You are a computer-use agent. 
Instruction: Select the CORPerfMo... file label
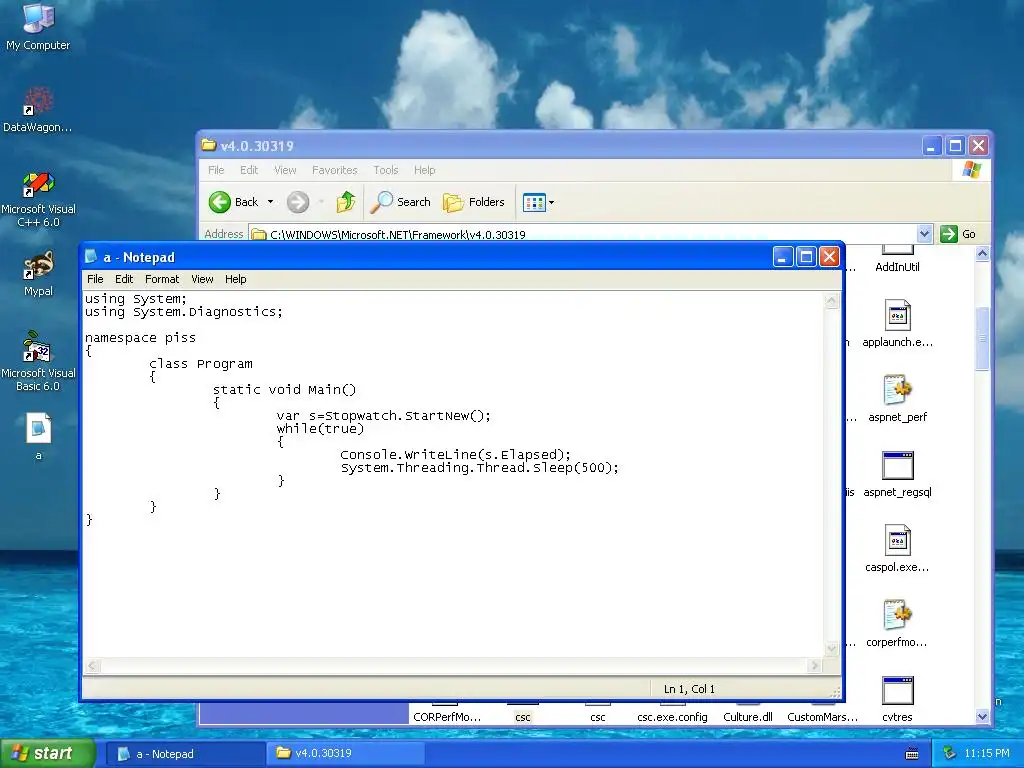pos(447,717)
